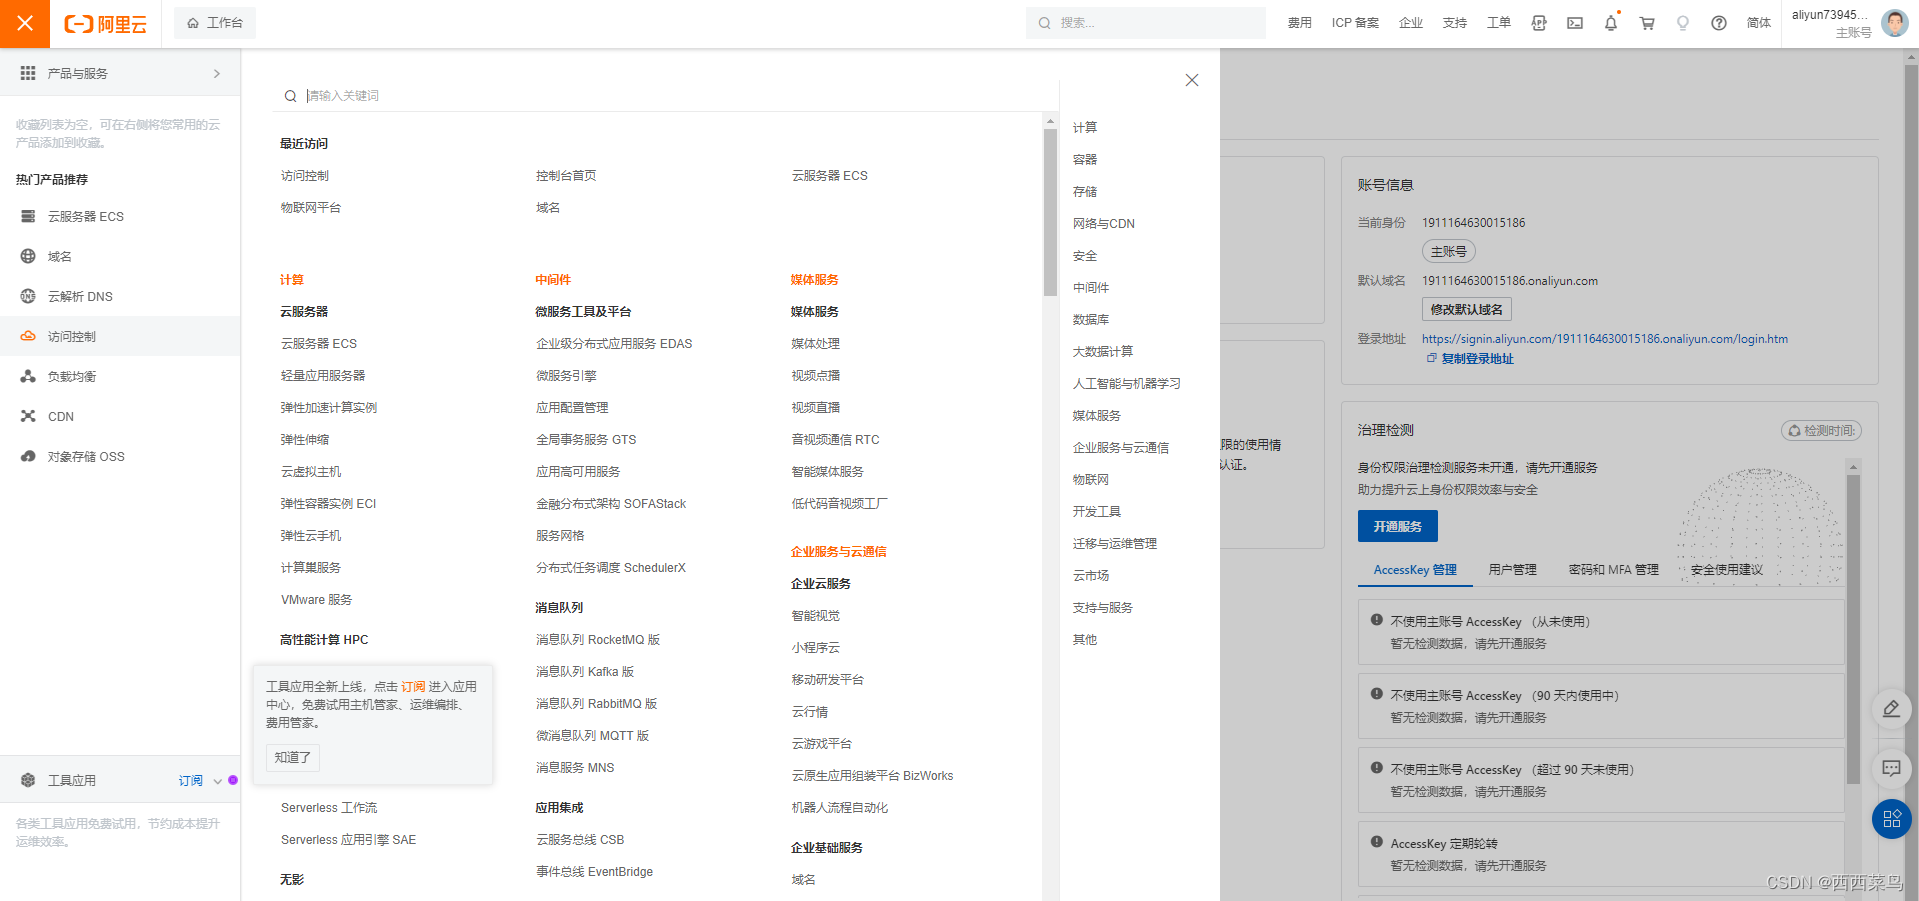This screenshot has width=1919, height=901.
Task: Open 轻量应用服务器 product link
Action: [x=323, y=376]
